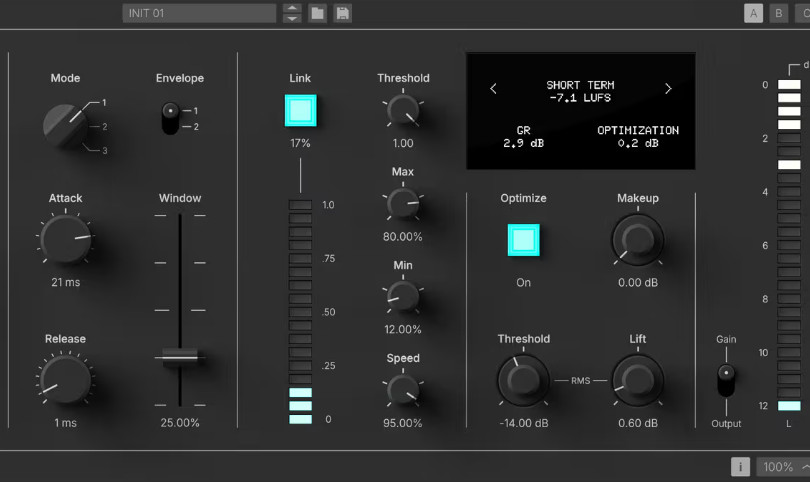Open the preset folder icon
The height and width of the screenshot is (482, 810).
pyautogui.click(x=317, y=13)
